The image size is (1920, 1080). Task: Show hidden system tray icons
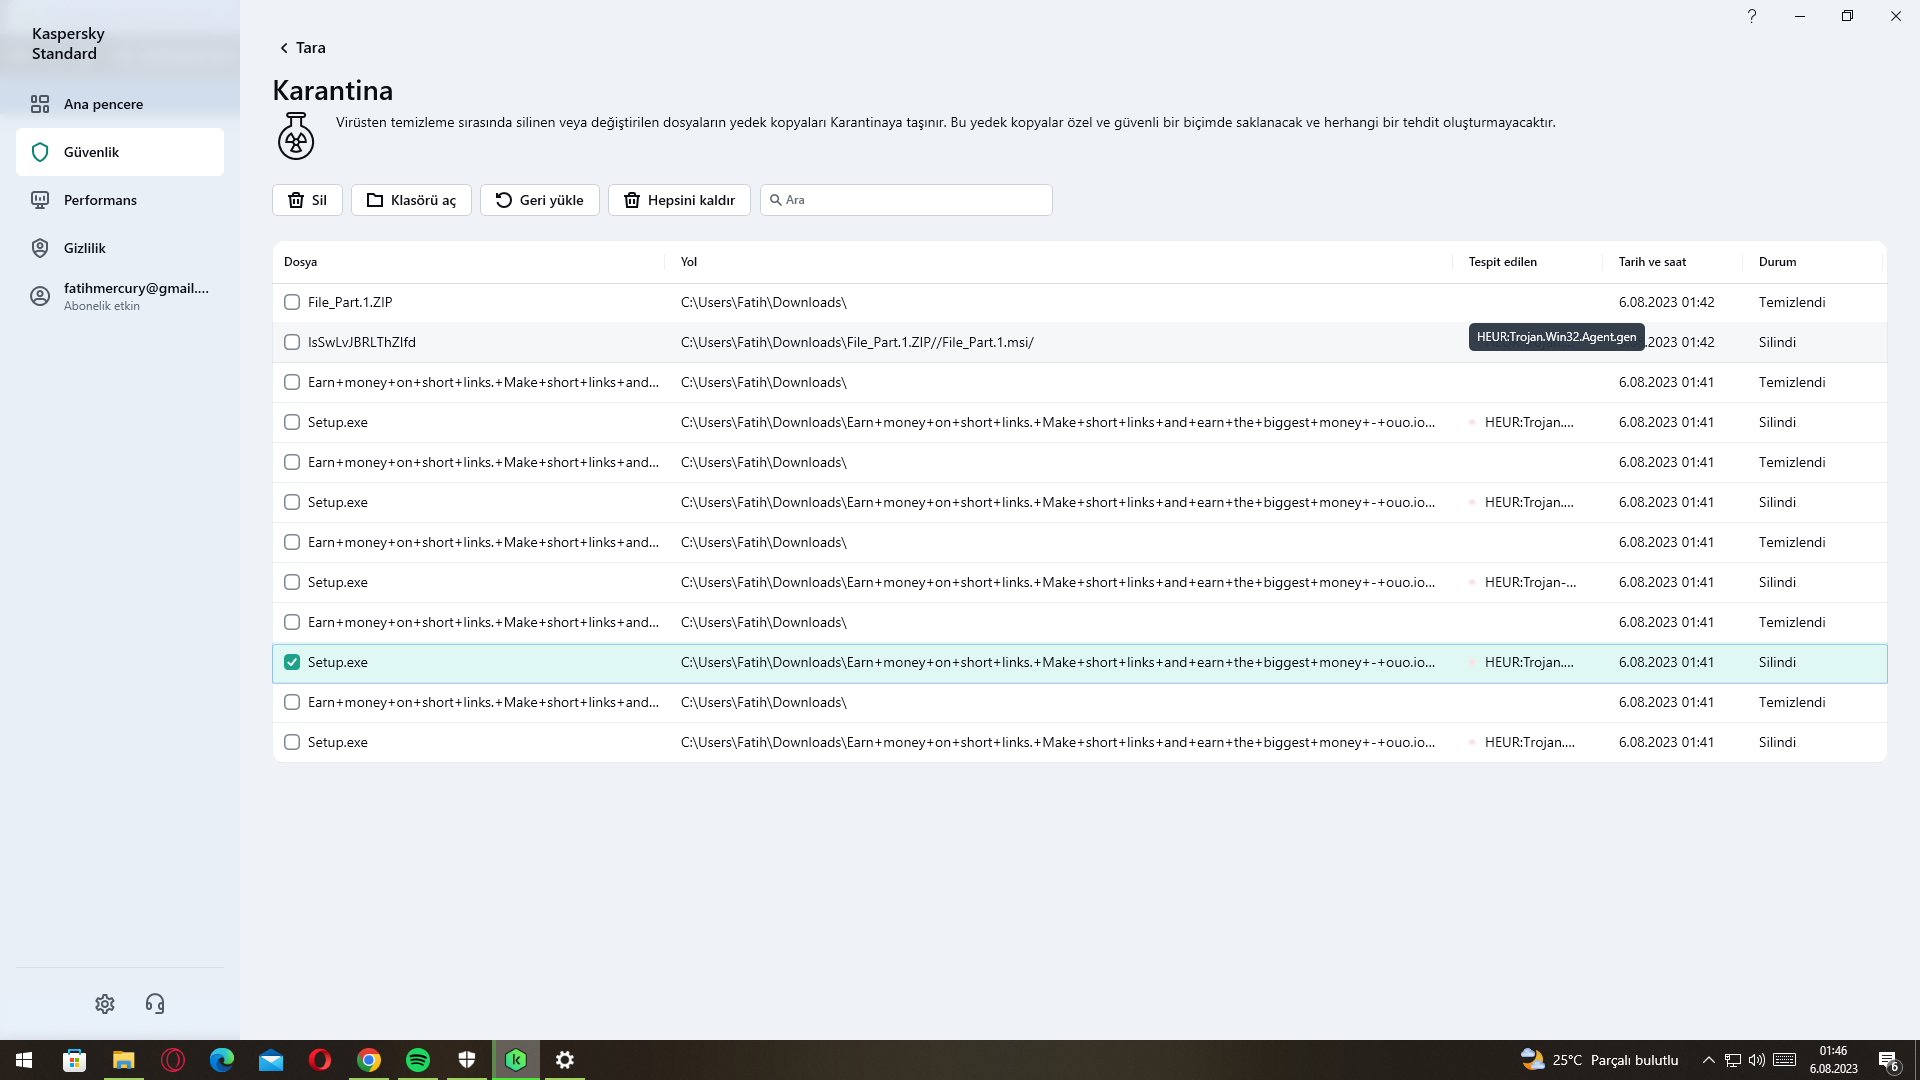click(1708, 1060)
